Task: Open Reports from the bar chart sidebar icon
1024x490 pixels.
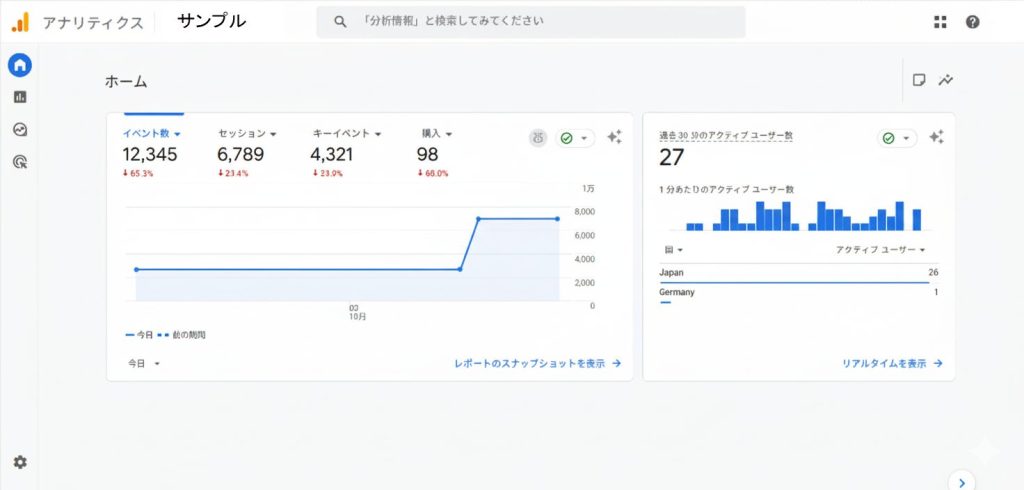Action: tap(20, 97)
